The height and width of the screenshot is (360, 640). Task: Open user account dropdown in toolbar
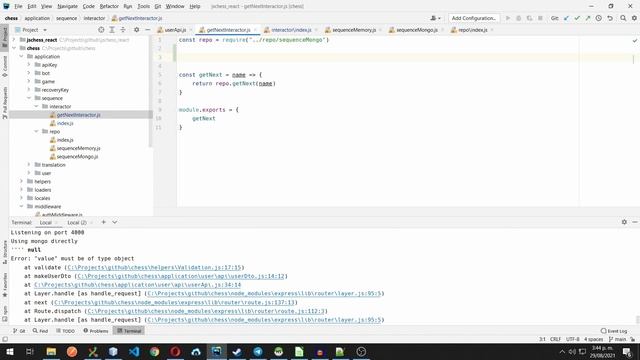[x=436, y=18]
